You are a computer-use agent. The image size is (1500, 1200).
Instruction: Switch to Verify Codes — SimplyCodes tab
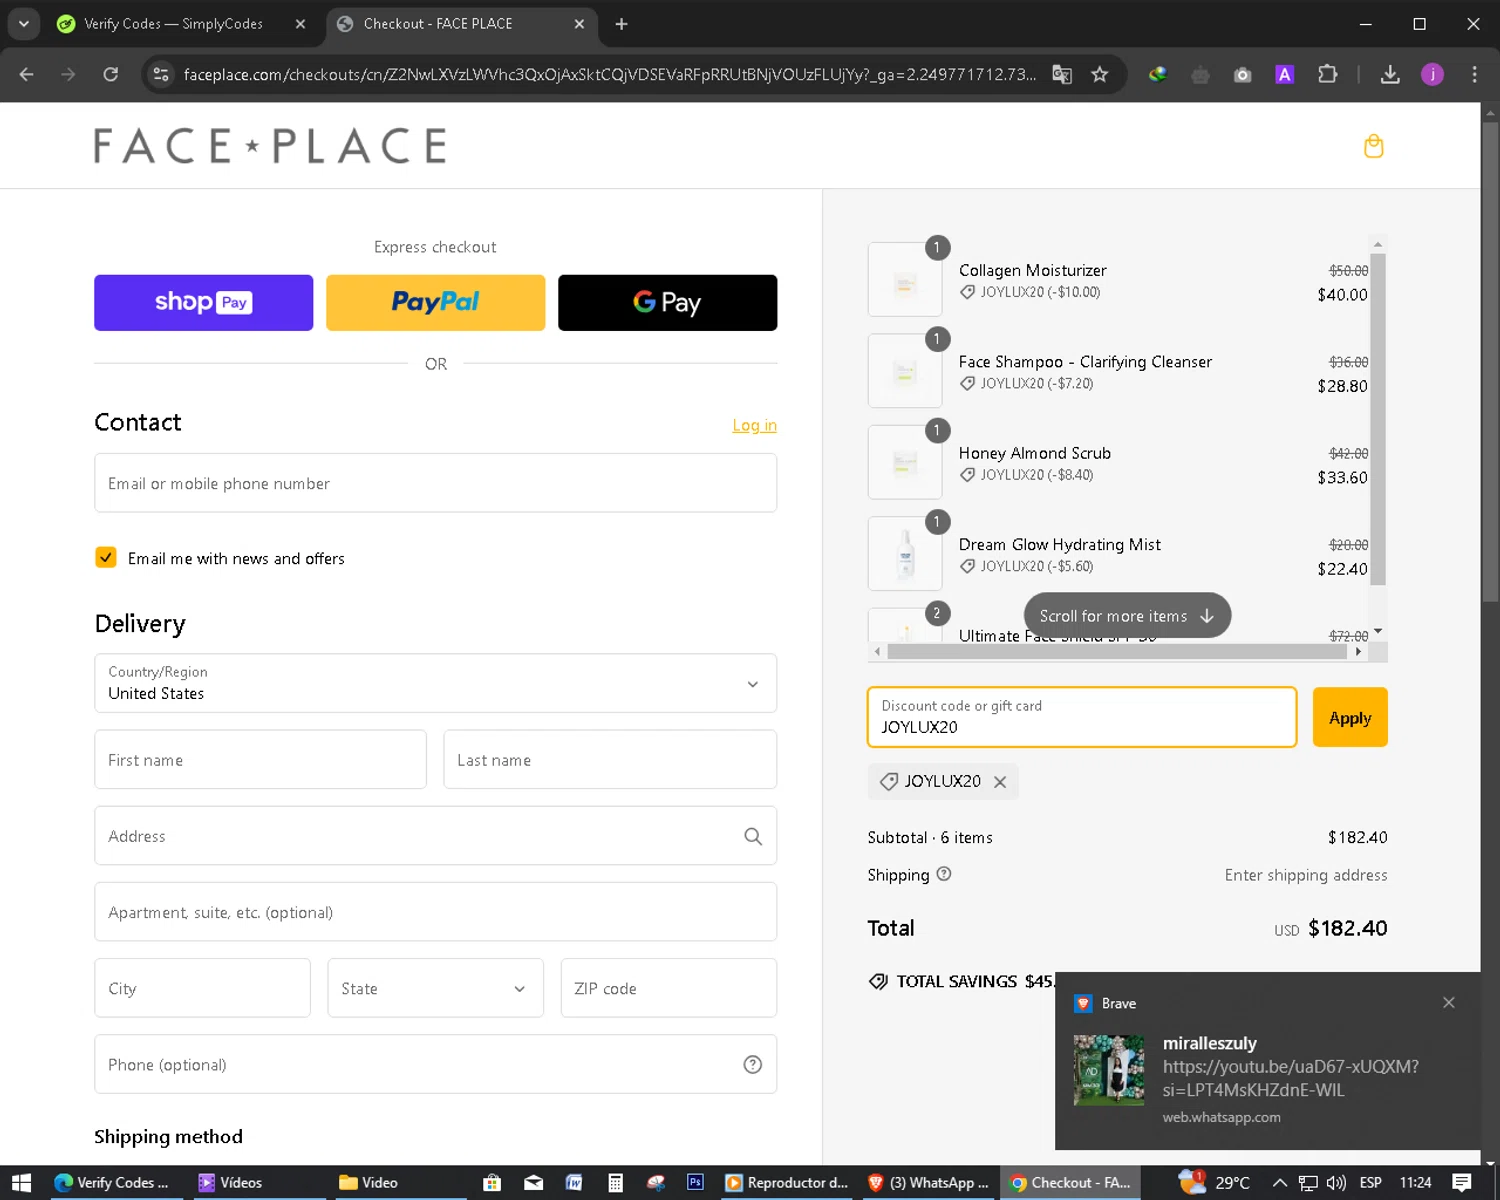[172, 24]
